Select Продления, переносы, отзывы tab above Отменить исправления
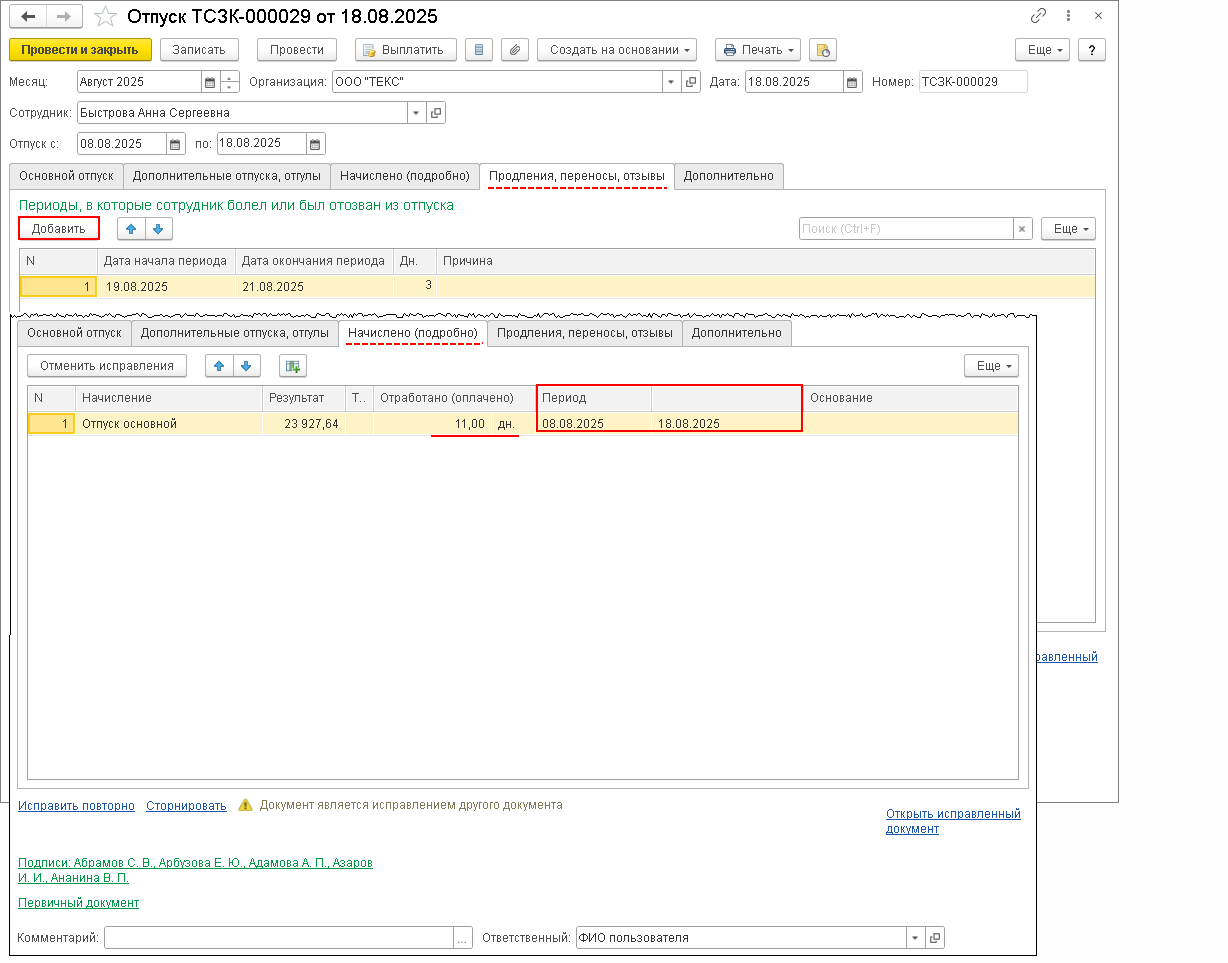 [x=585, y=333]
